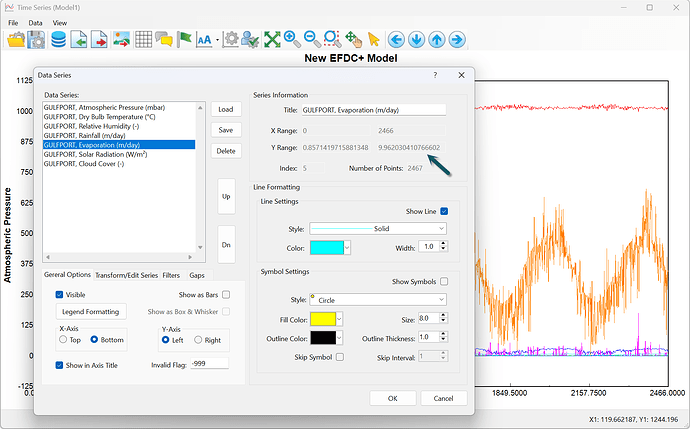Click the Up button
Image resolution: width=690 pixels, height=429 pixels.
click(226, 196)
